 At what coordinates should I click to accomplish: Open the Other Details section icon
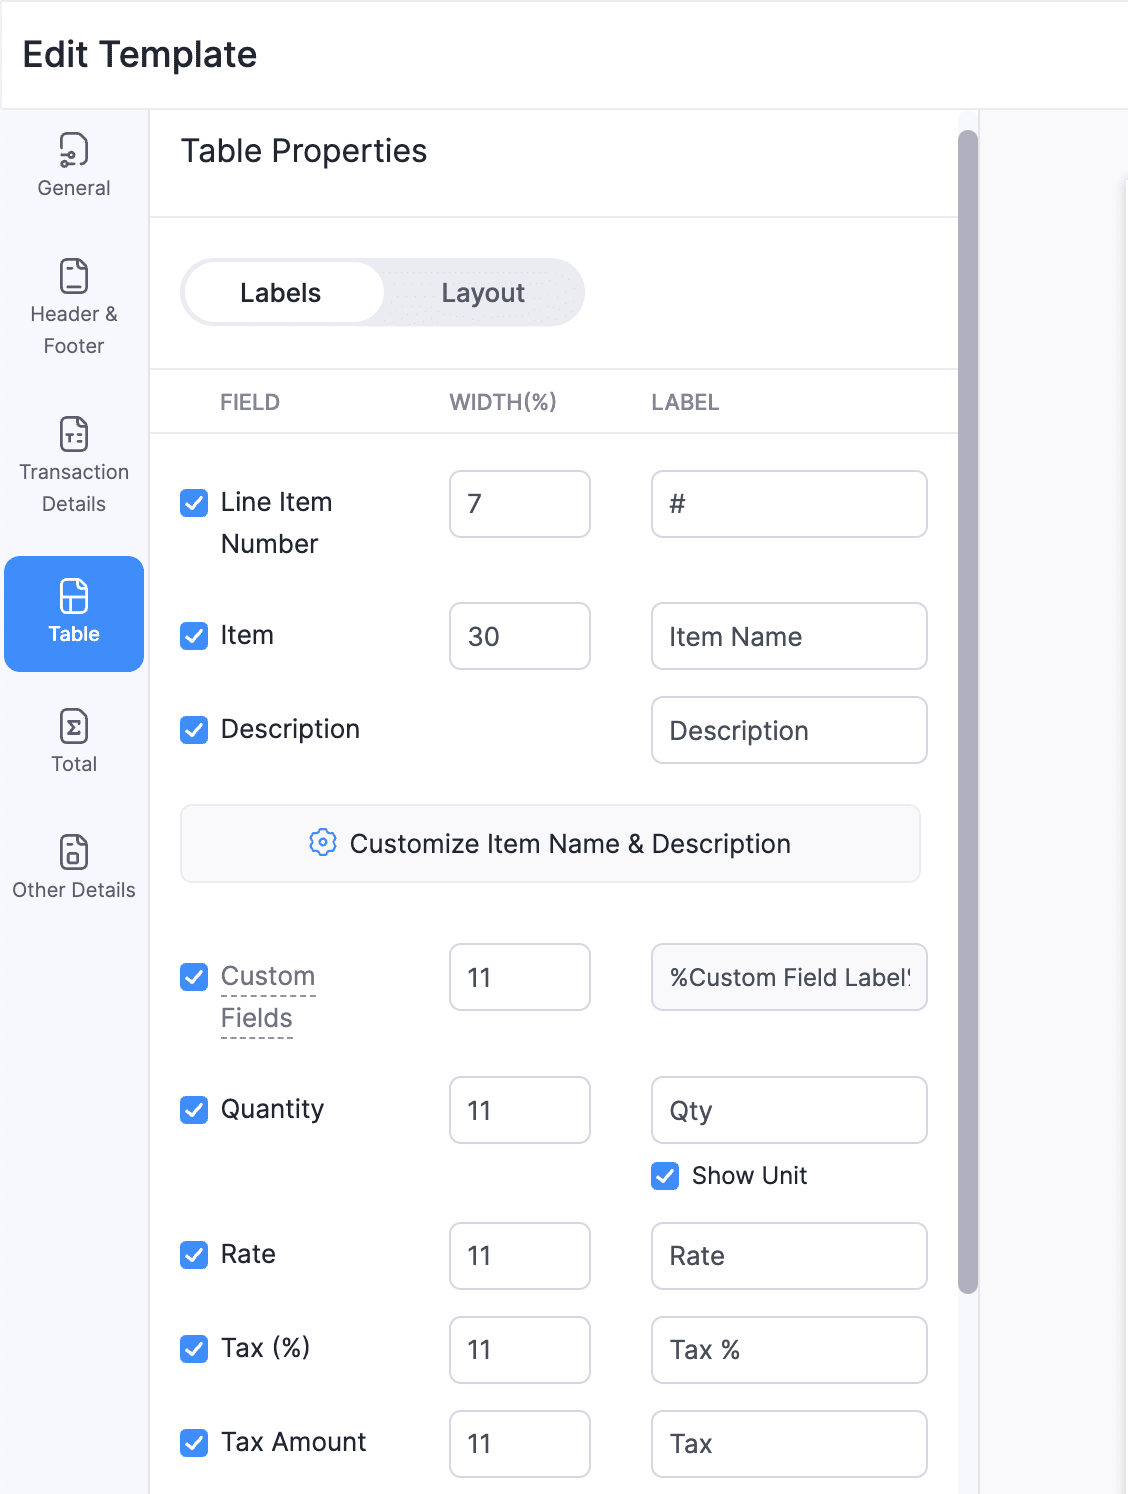click(x=74, y=853)
